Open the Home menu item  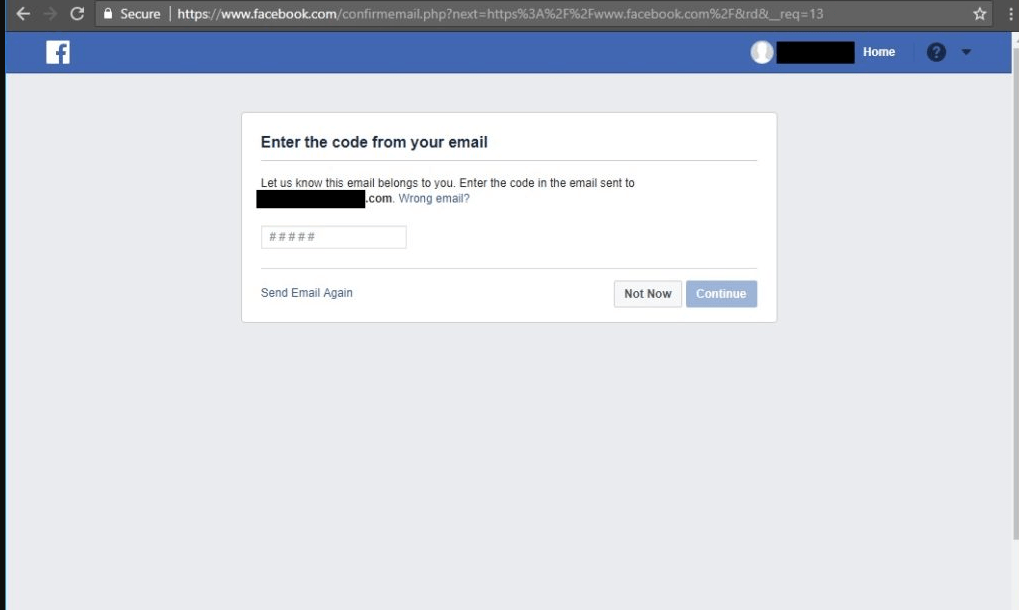[879, 52]
